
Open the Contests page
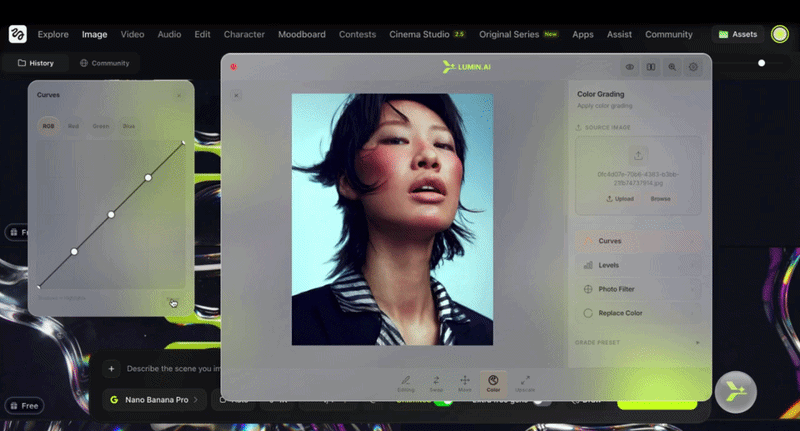[x=357, y=34]
